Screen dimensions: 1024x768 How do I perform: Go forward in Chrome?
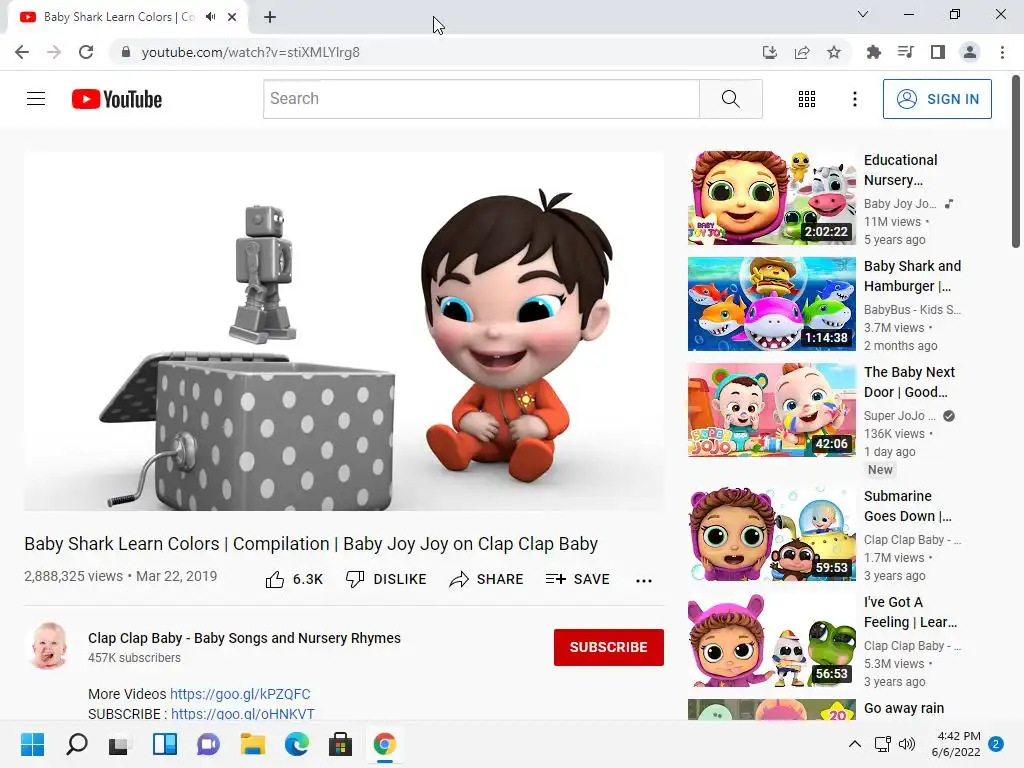tap(54, 52)
